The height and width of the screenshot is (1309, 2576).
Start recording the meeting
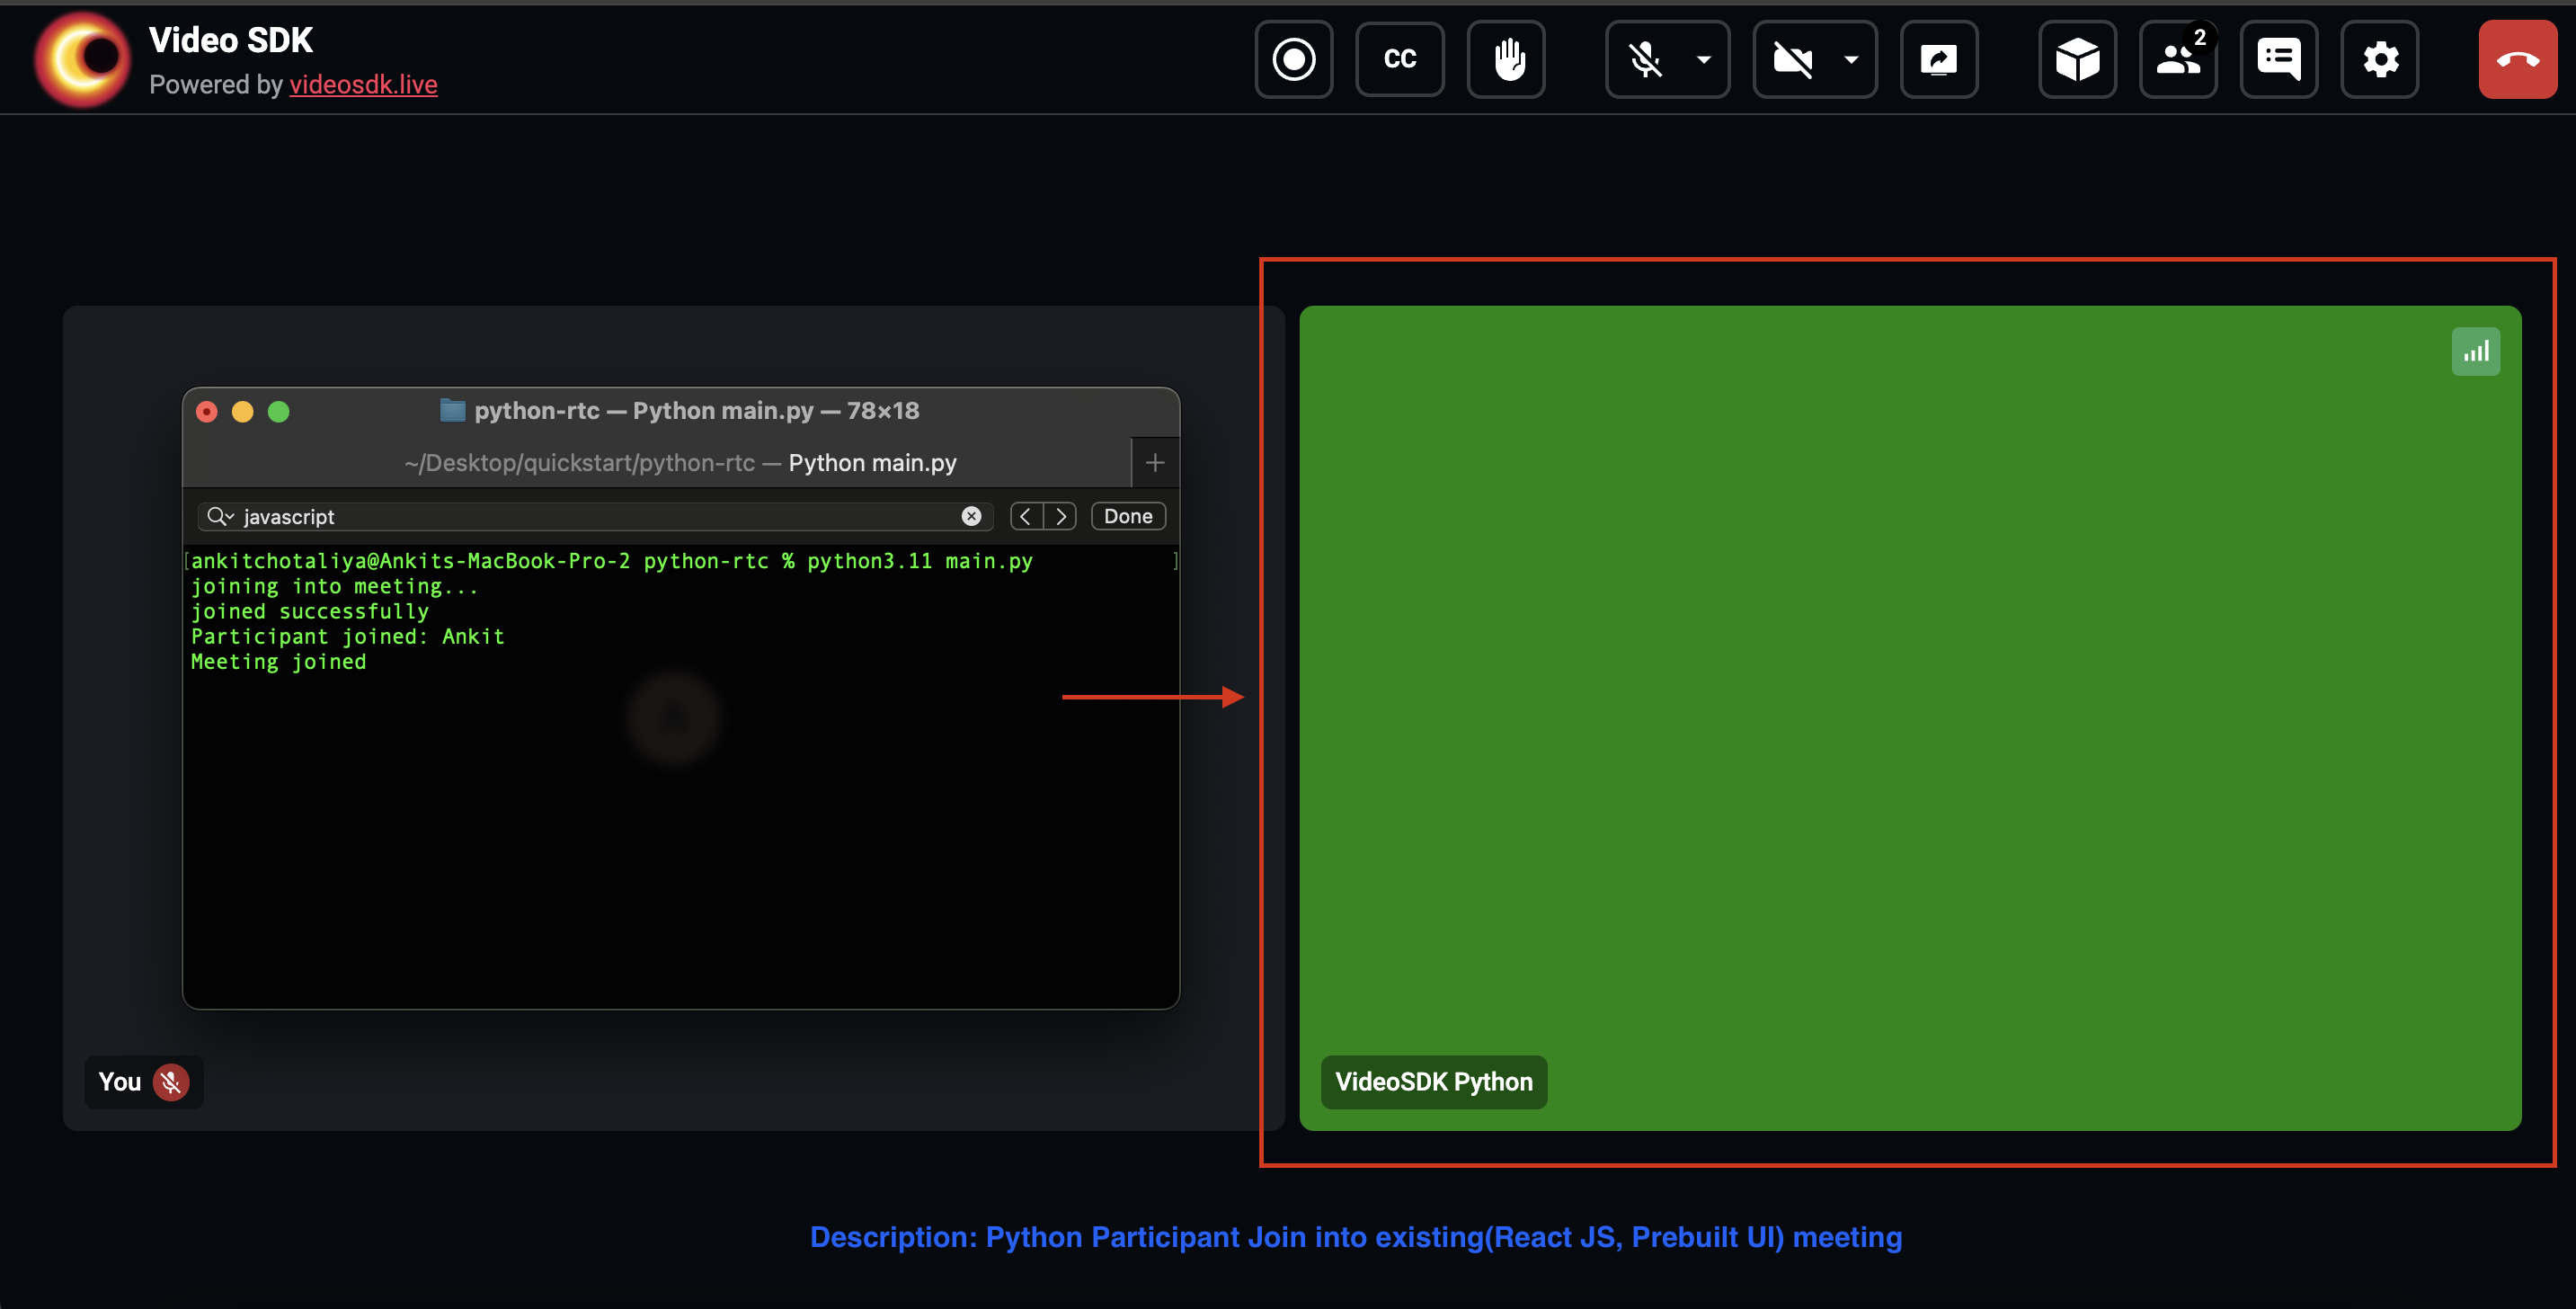click(1293, 59)
